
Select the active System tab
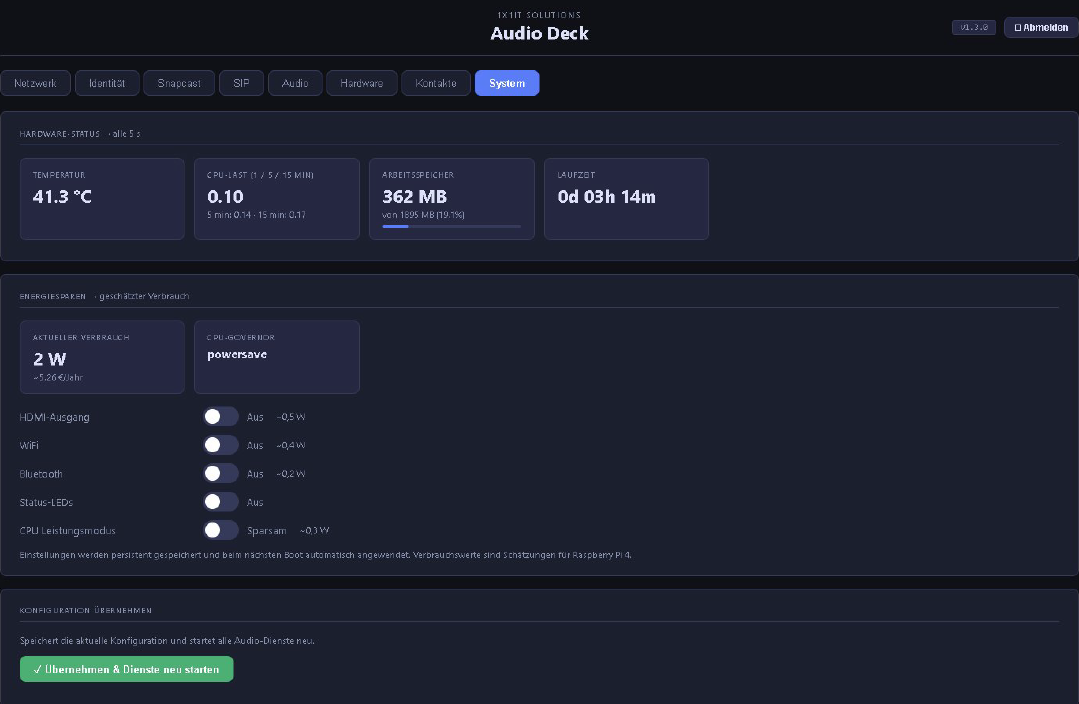[507, 83]
